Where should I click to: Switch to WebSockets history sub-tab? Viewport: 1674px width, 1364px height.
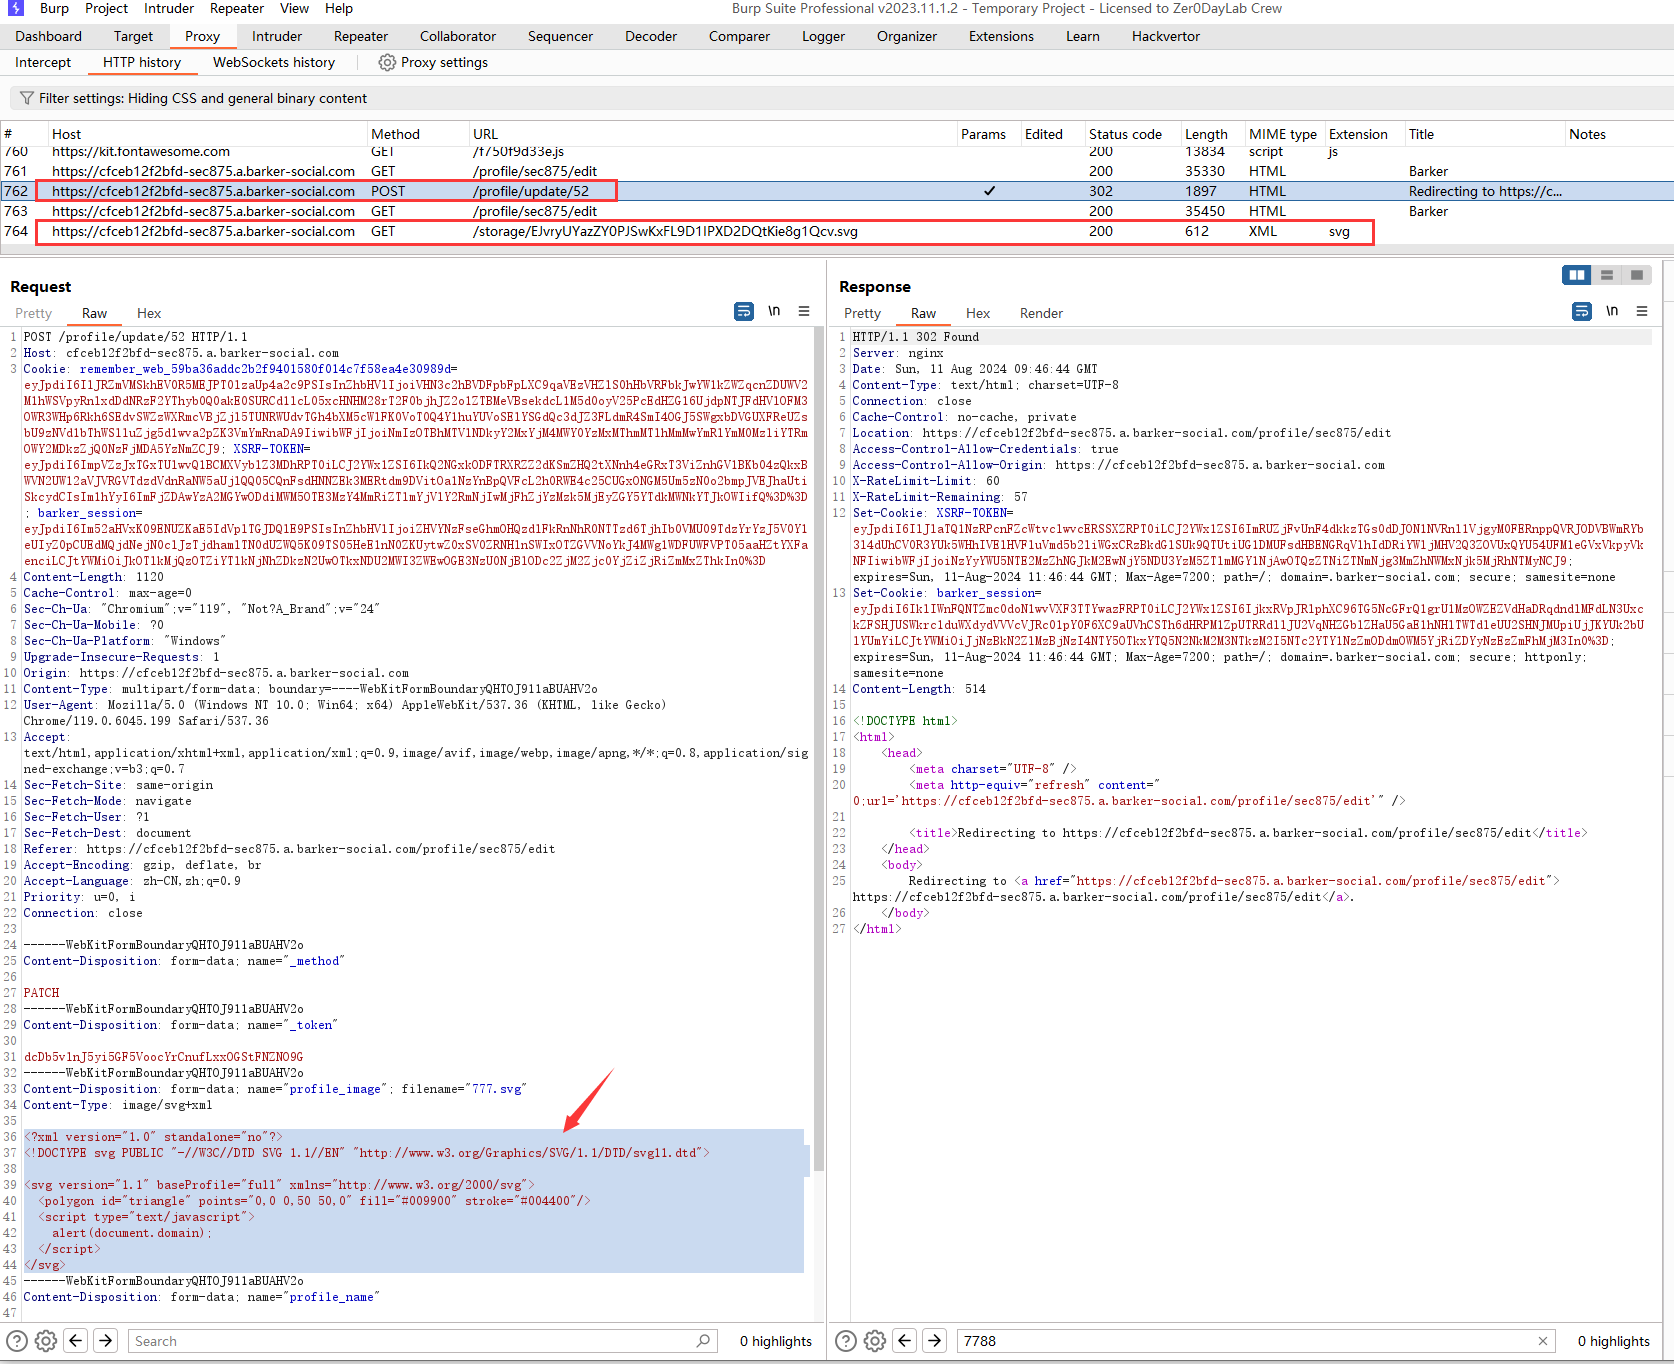[274, 62]
